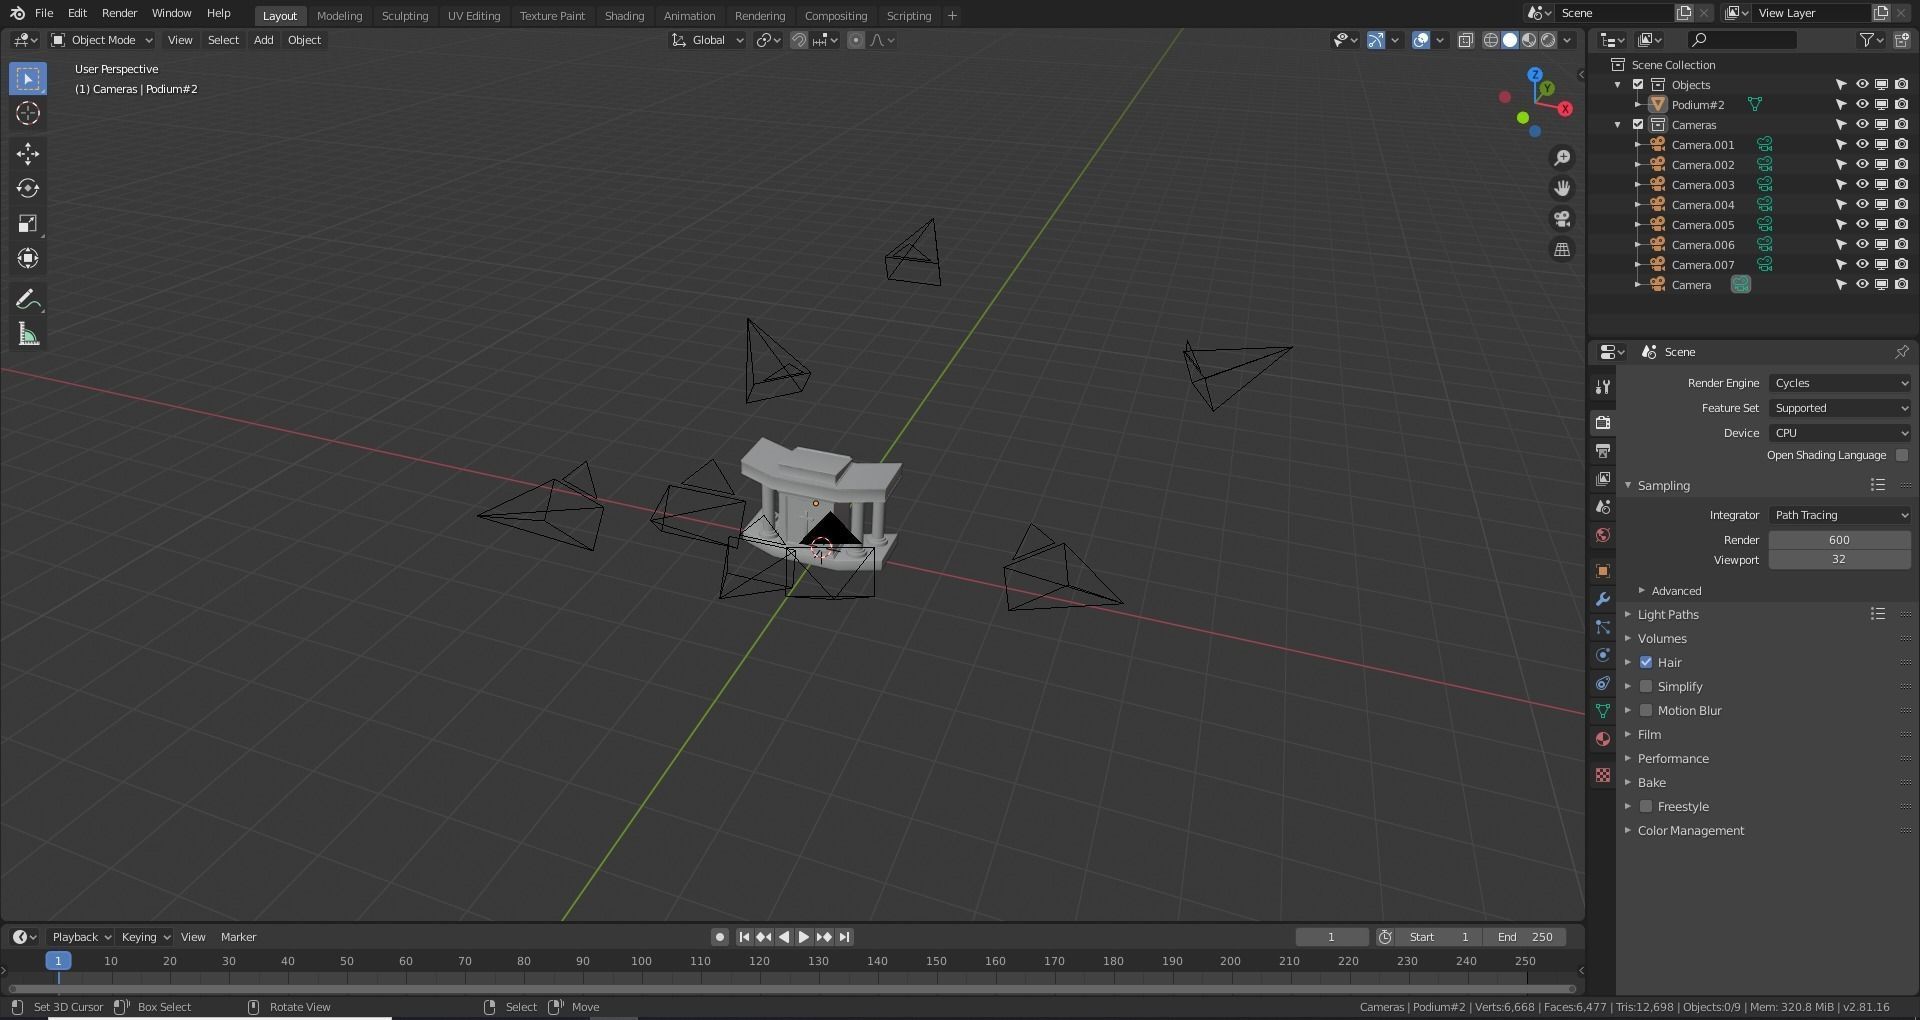The image size is (1920, 1020).
Task: Open Modifiers properties wrench icon
Action: pyautogui.click(x=1603, y=599)
